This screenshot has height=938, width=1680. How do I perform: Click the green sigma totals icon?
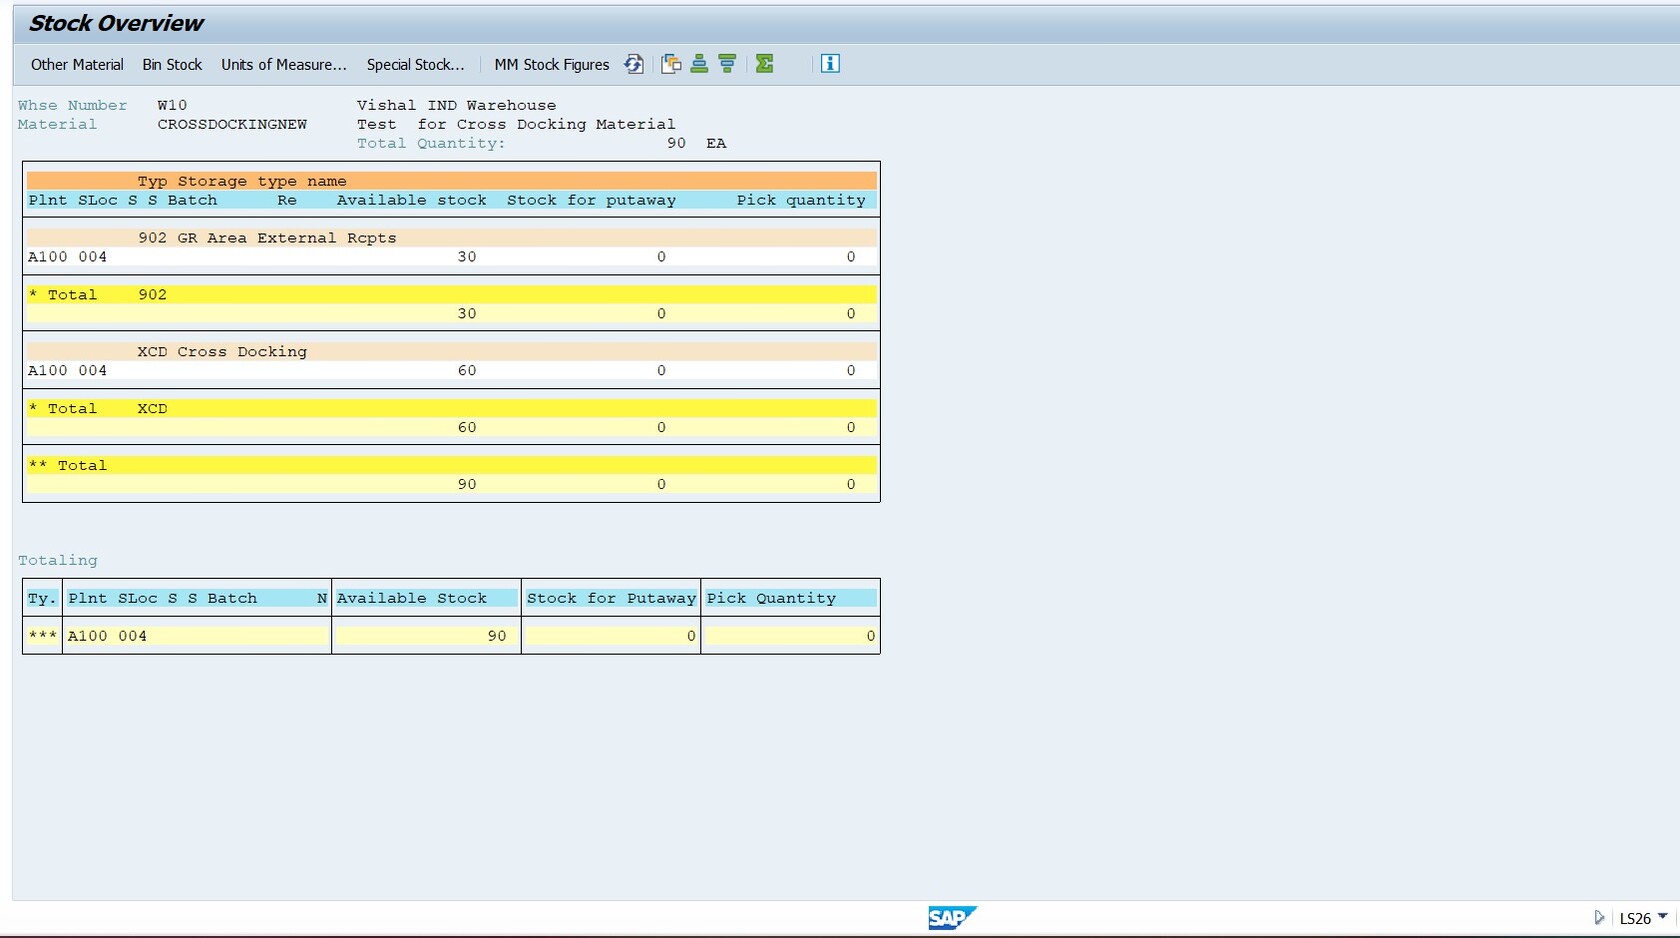pyautogui.click(x=764, y=64)
